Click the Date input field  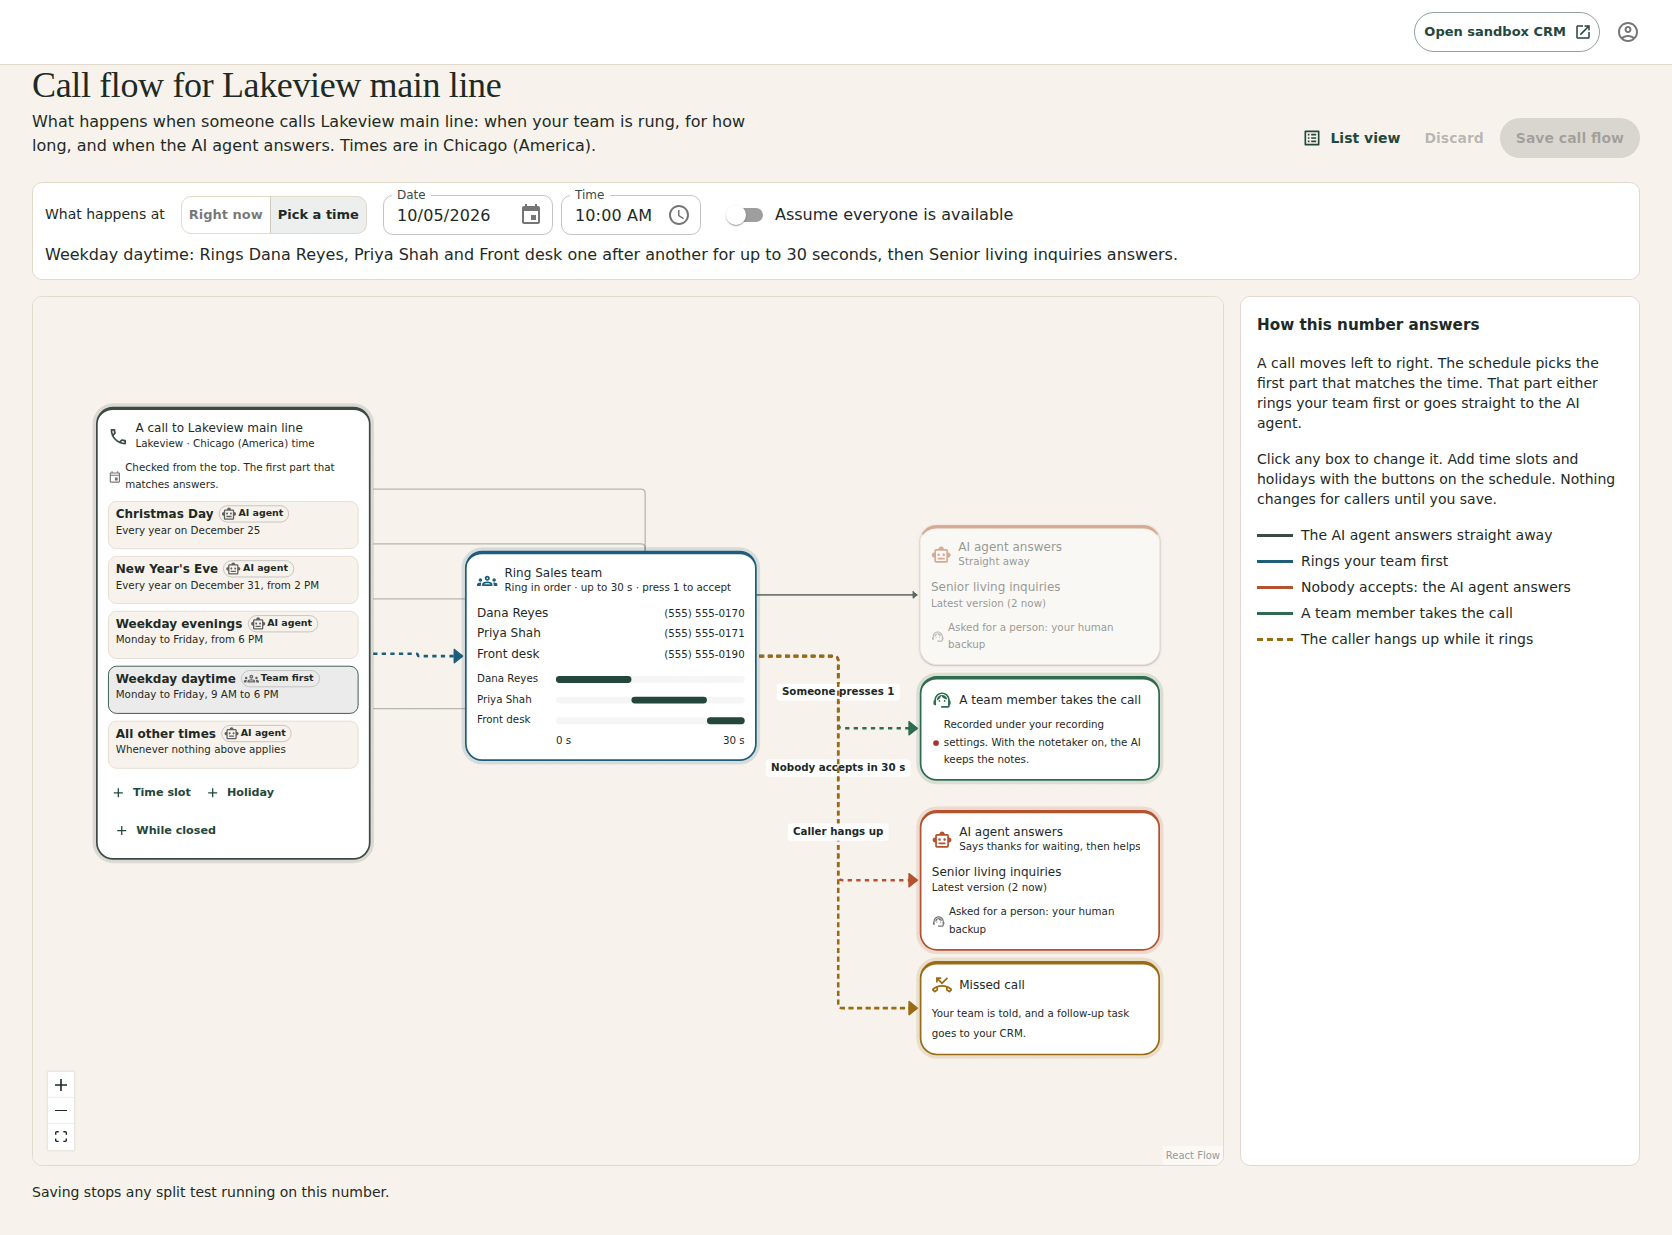pos(468,215)
